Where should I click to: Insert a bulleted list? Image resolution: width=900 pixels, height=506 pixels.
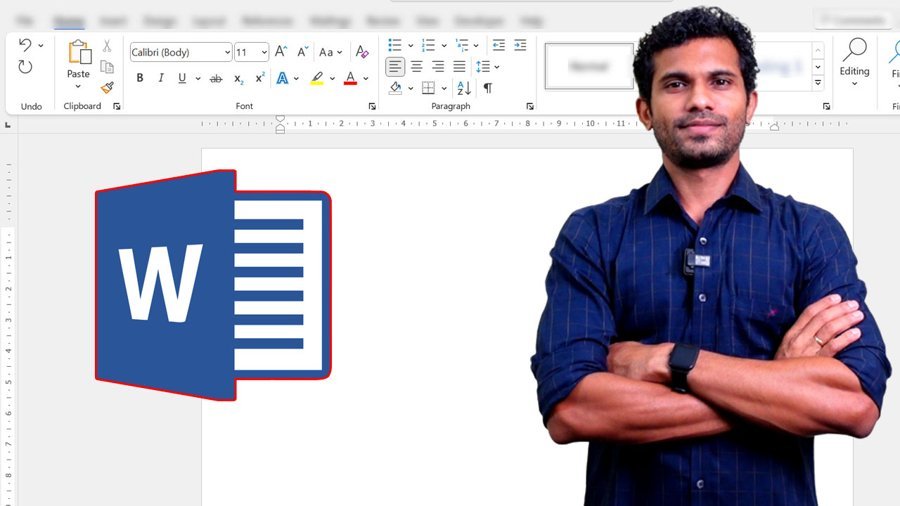[395, 45]
